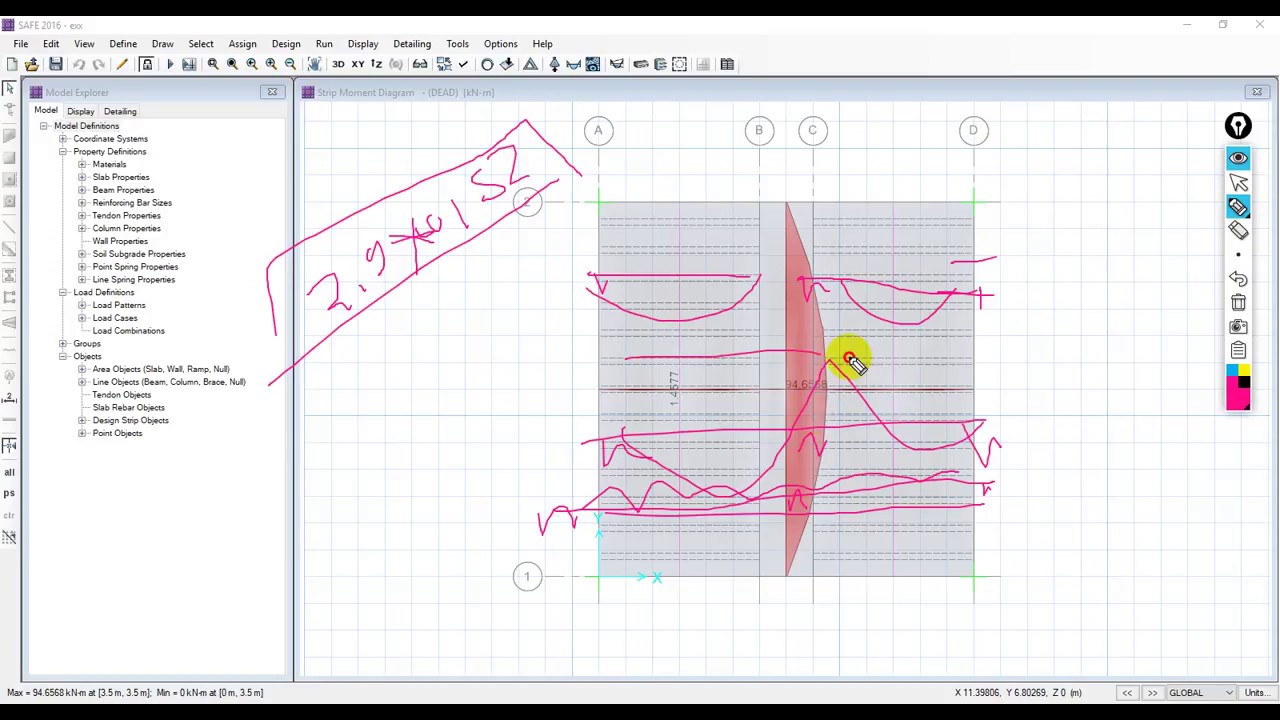Click the Save floppy disk icon
This screenshot has height=720, width=1280.
[x=56, y=64]
